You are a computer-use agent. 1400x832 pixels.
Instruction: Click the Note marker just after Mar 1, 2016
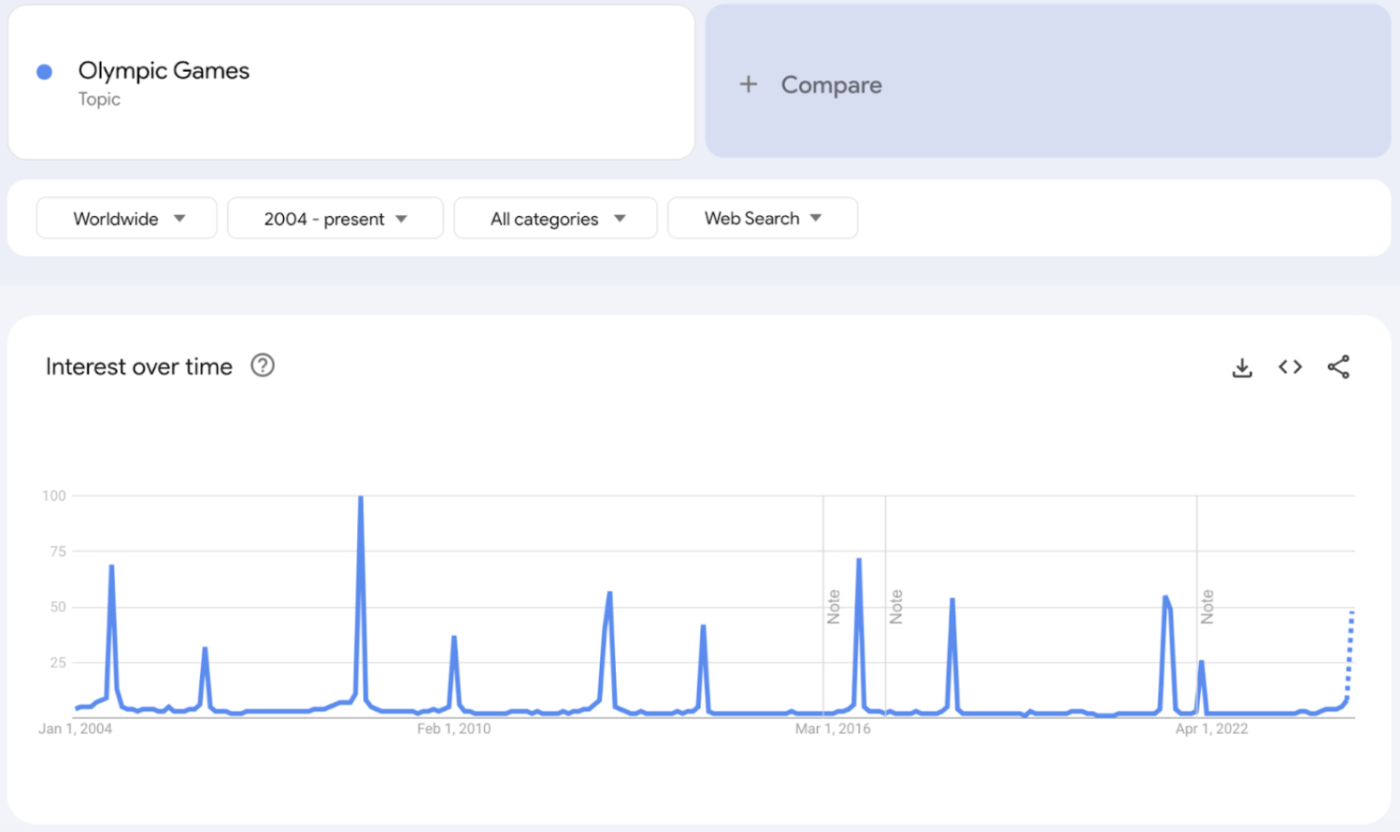(x=896, y=607)
